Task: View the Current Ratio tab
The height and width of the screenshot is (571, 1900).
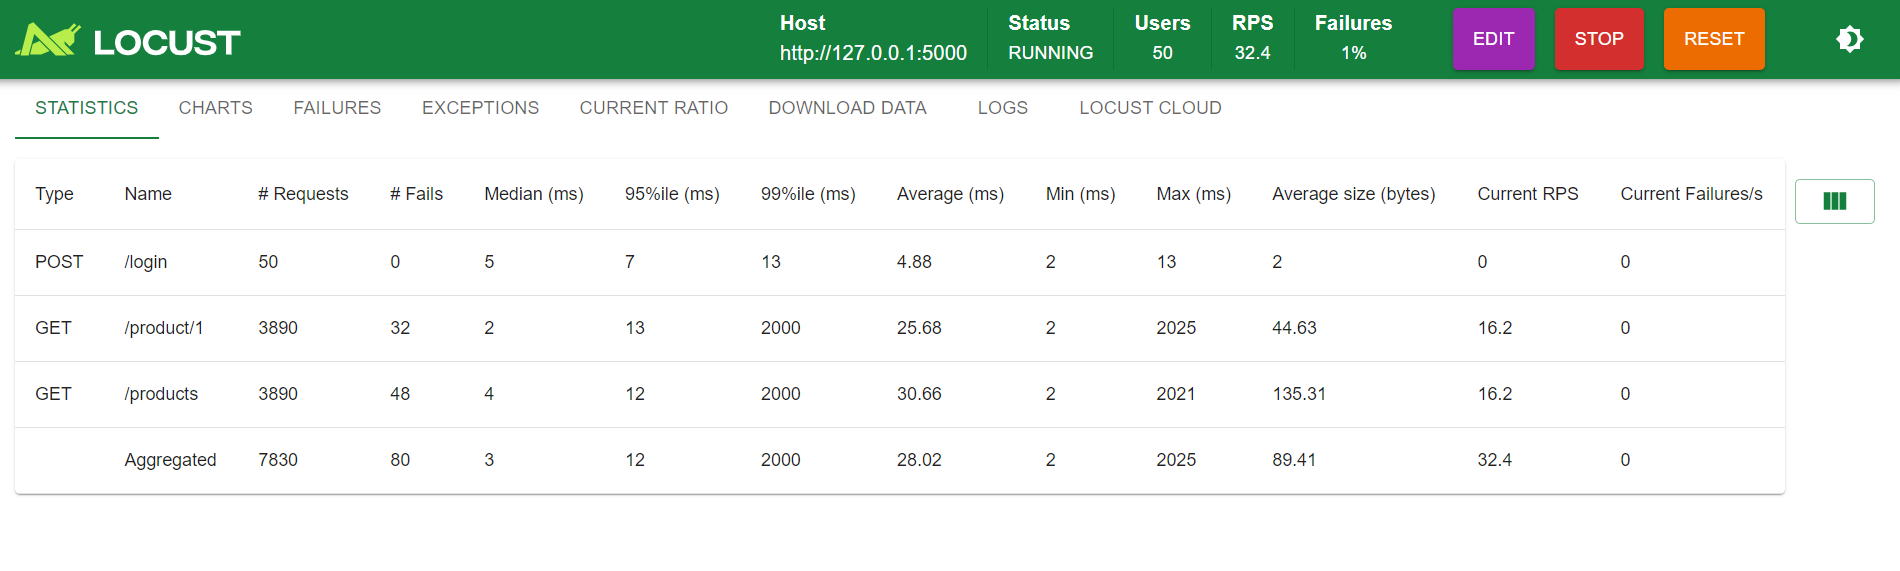Action: pos(653,108)
